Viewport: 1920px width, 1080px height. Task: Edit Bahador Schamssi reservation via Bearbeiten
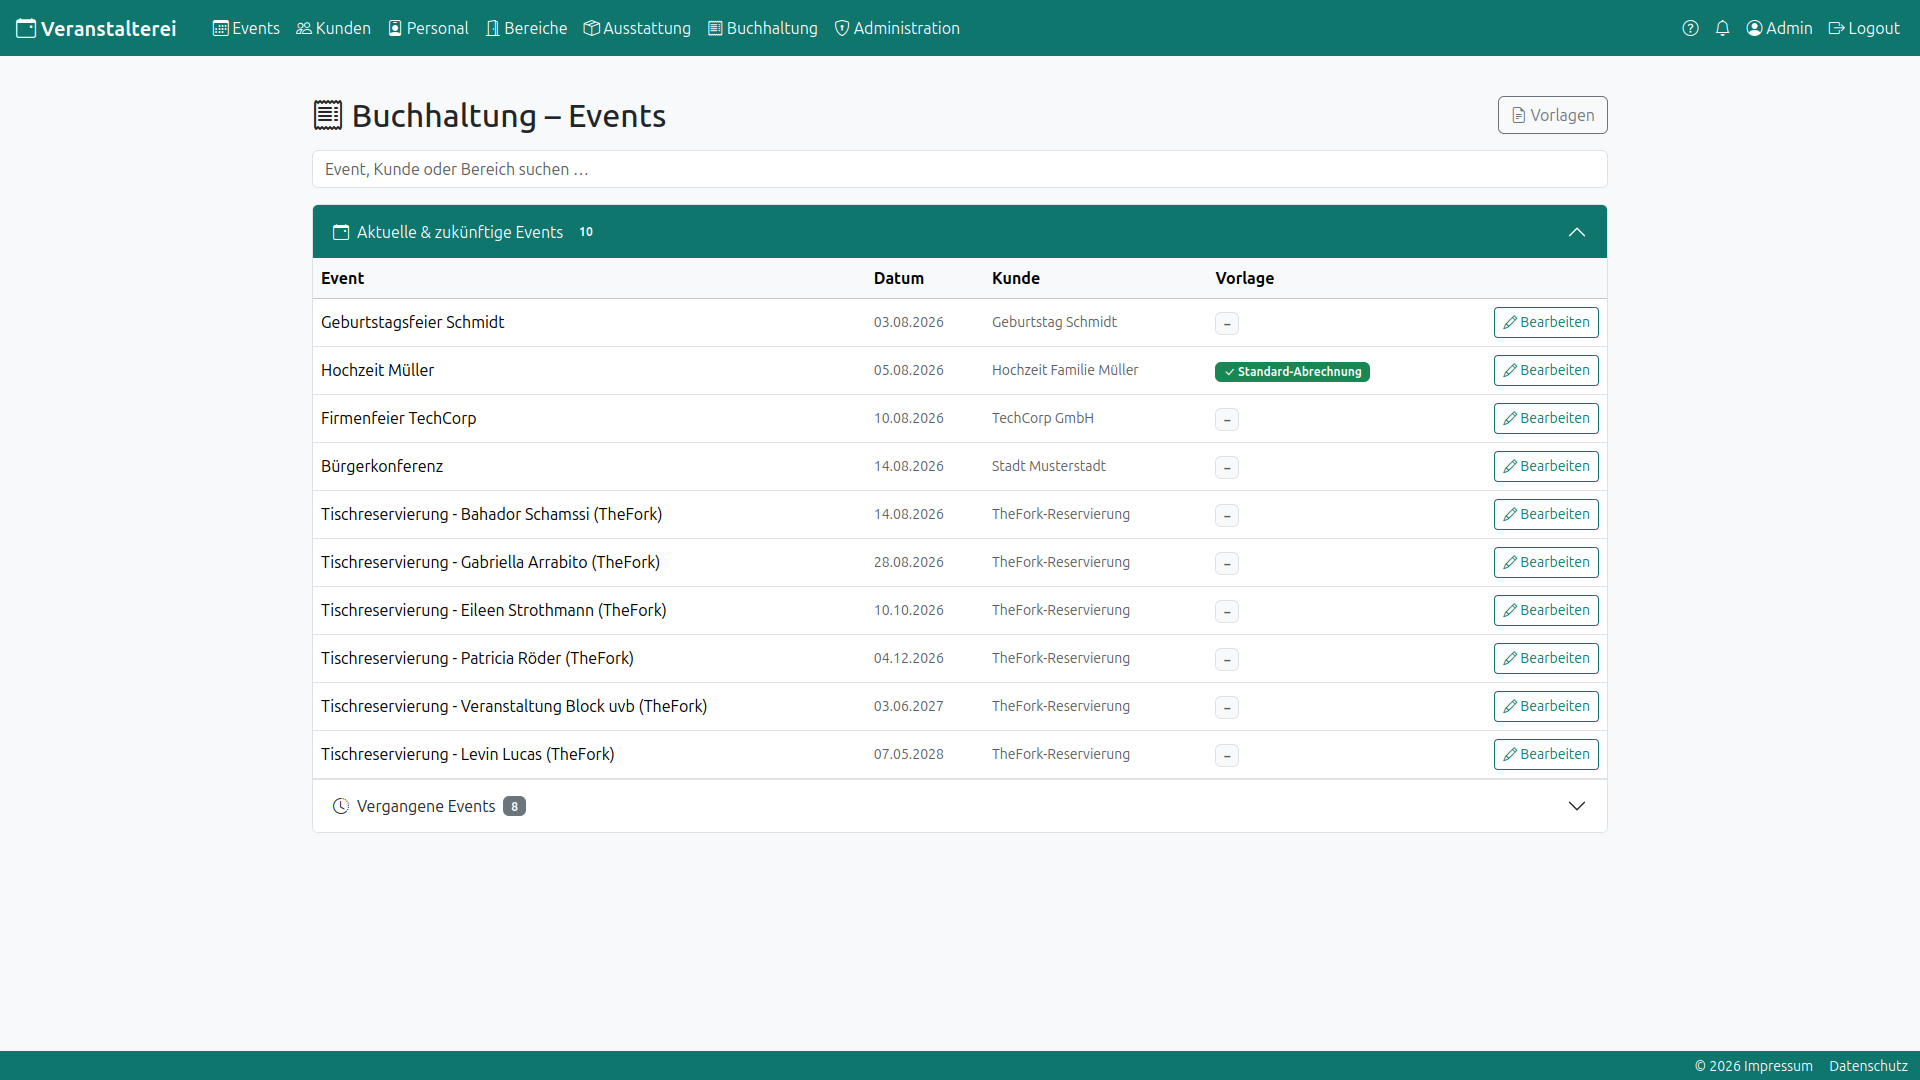[x=1546, y=514]
